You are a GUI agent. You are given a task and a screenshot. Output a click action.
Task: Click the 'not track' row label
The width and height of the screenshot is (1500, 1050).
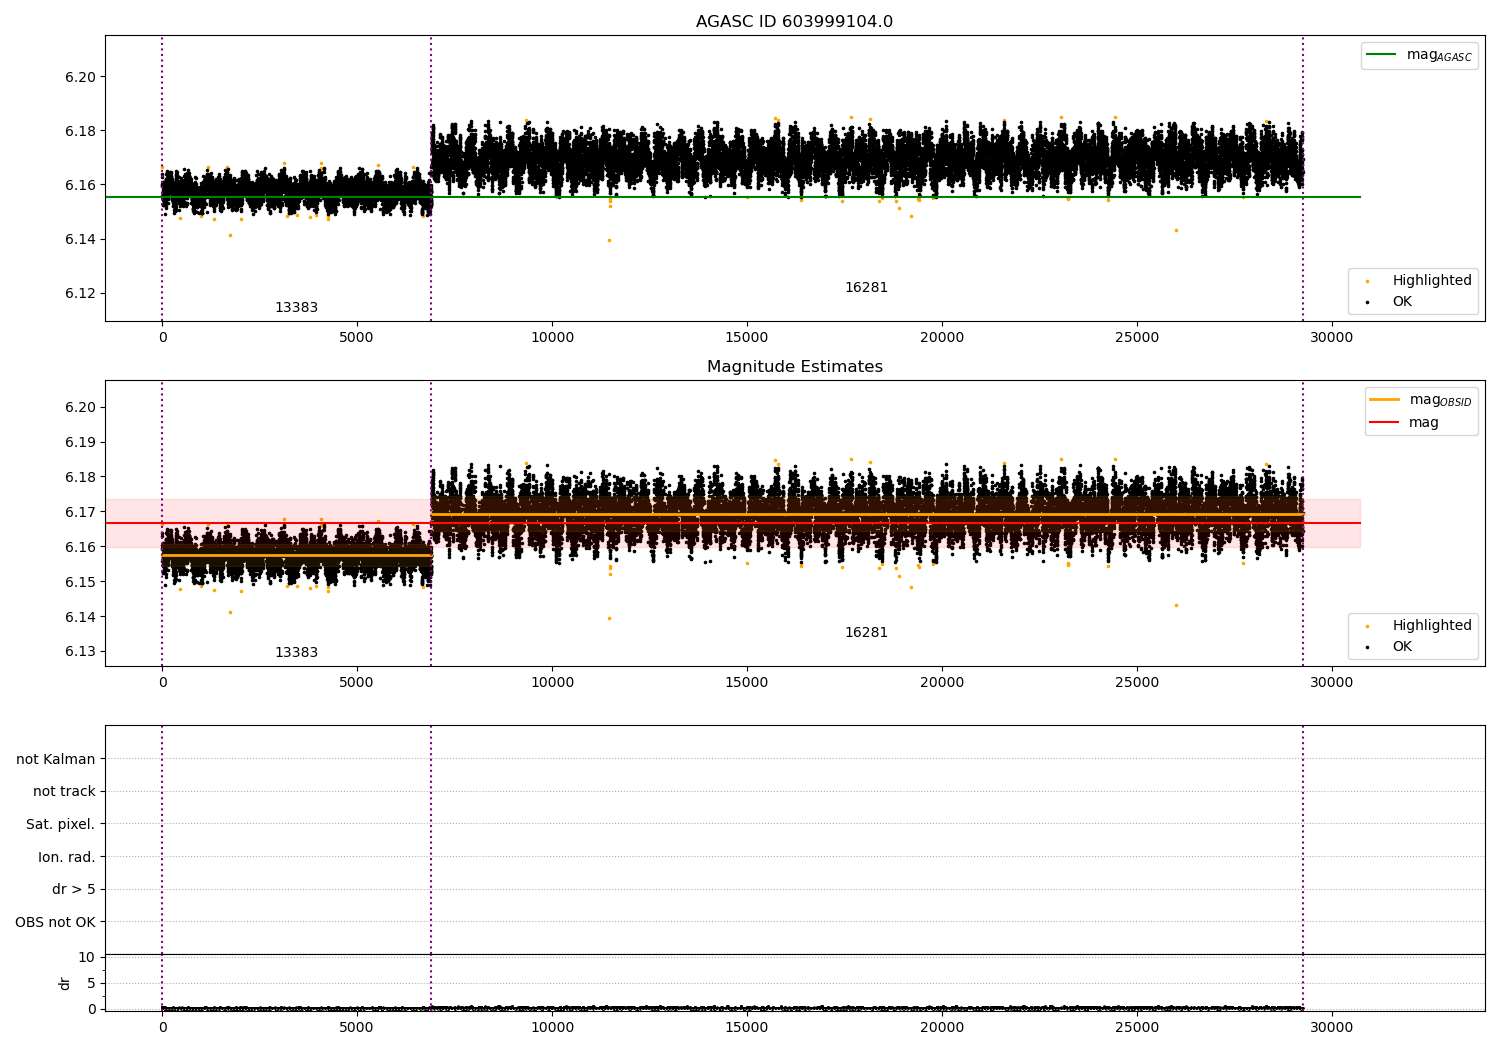pos(64,792)
